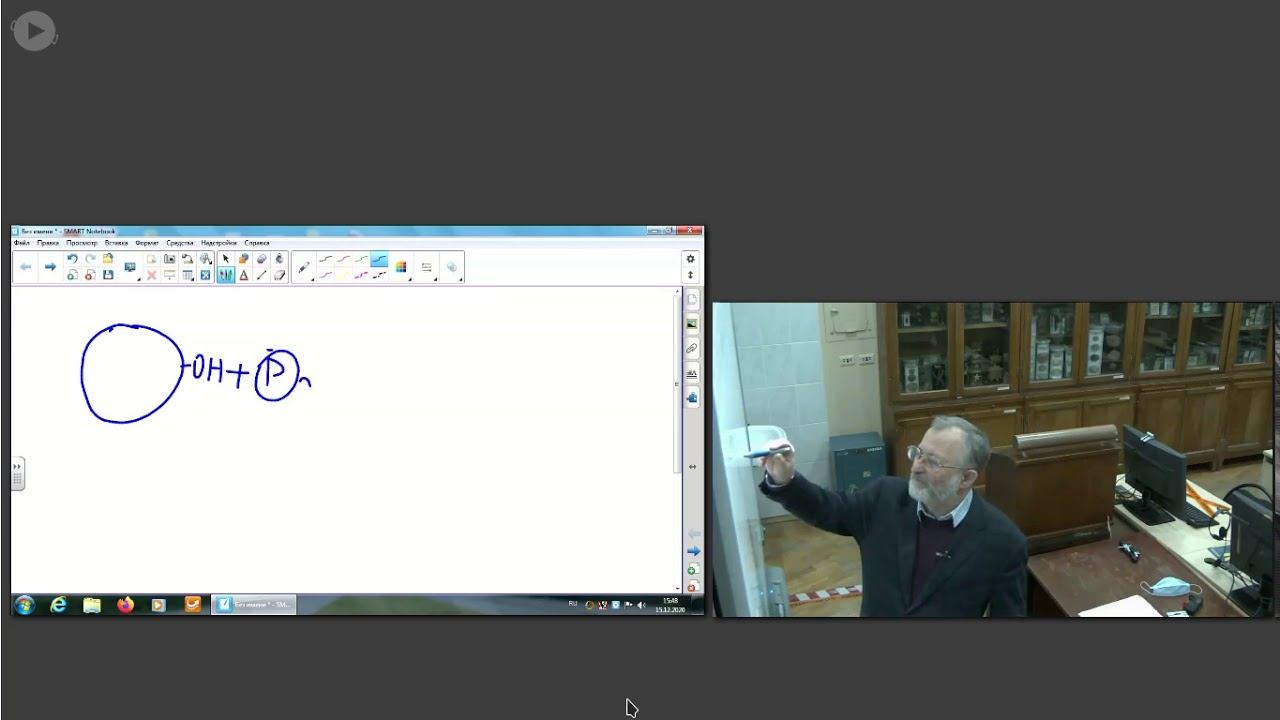Select the straight Line tool

(x=261, y=275)
